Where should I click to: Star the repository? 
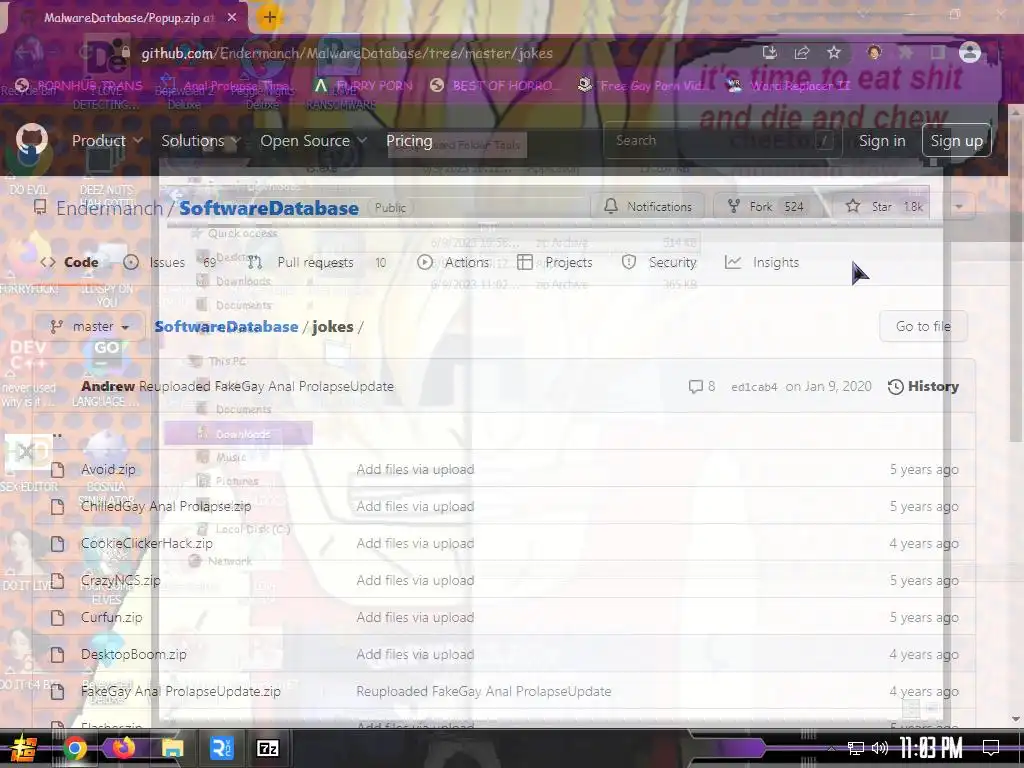pyautogui.click(x=884, y=206)
